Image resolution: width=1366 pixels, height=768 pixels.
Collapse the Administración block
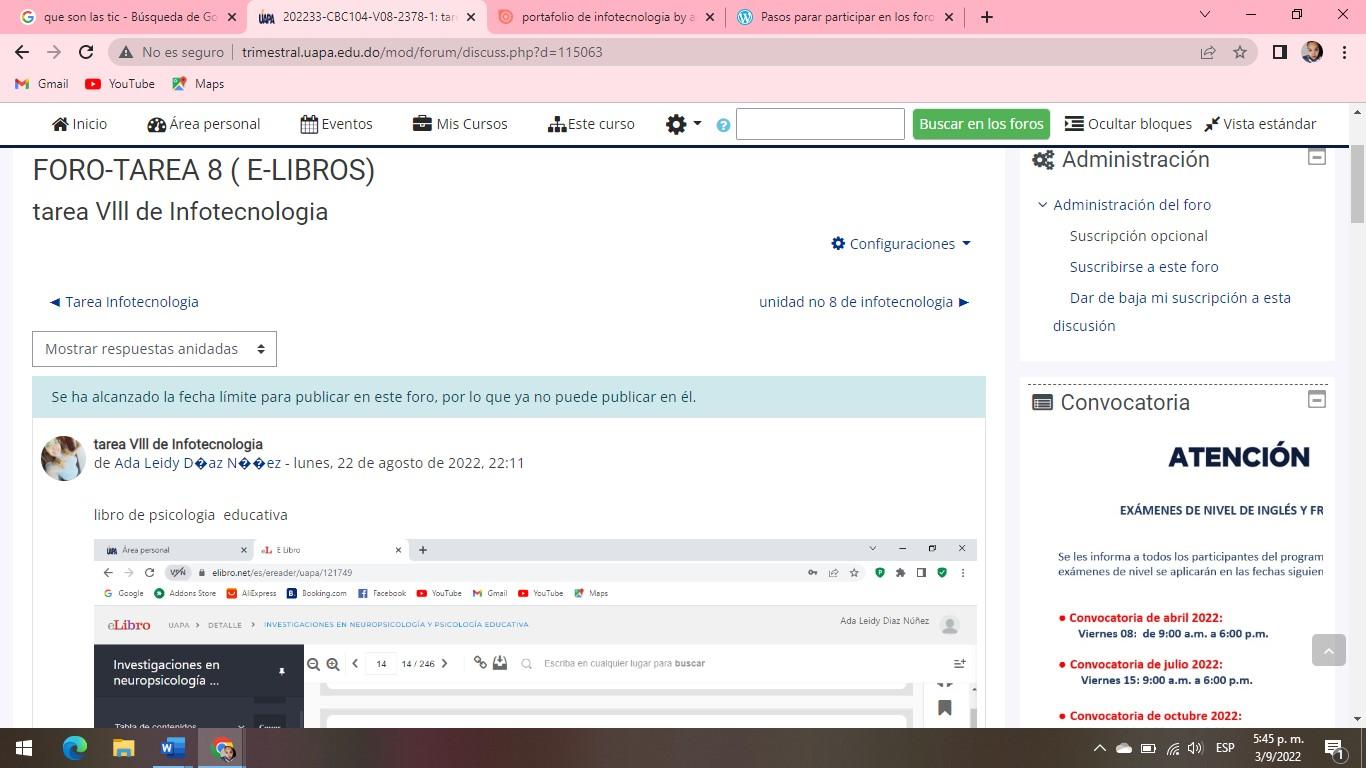coord(1317,157)
